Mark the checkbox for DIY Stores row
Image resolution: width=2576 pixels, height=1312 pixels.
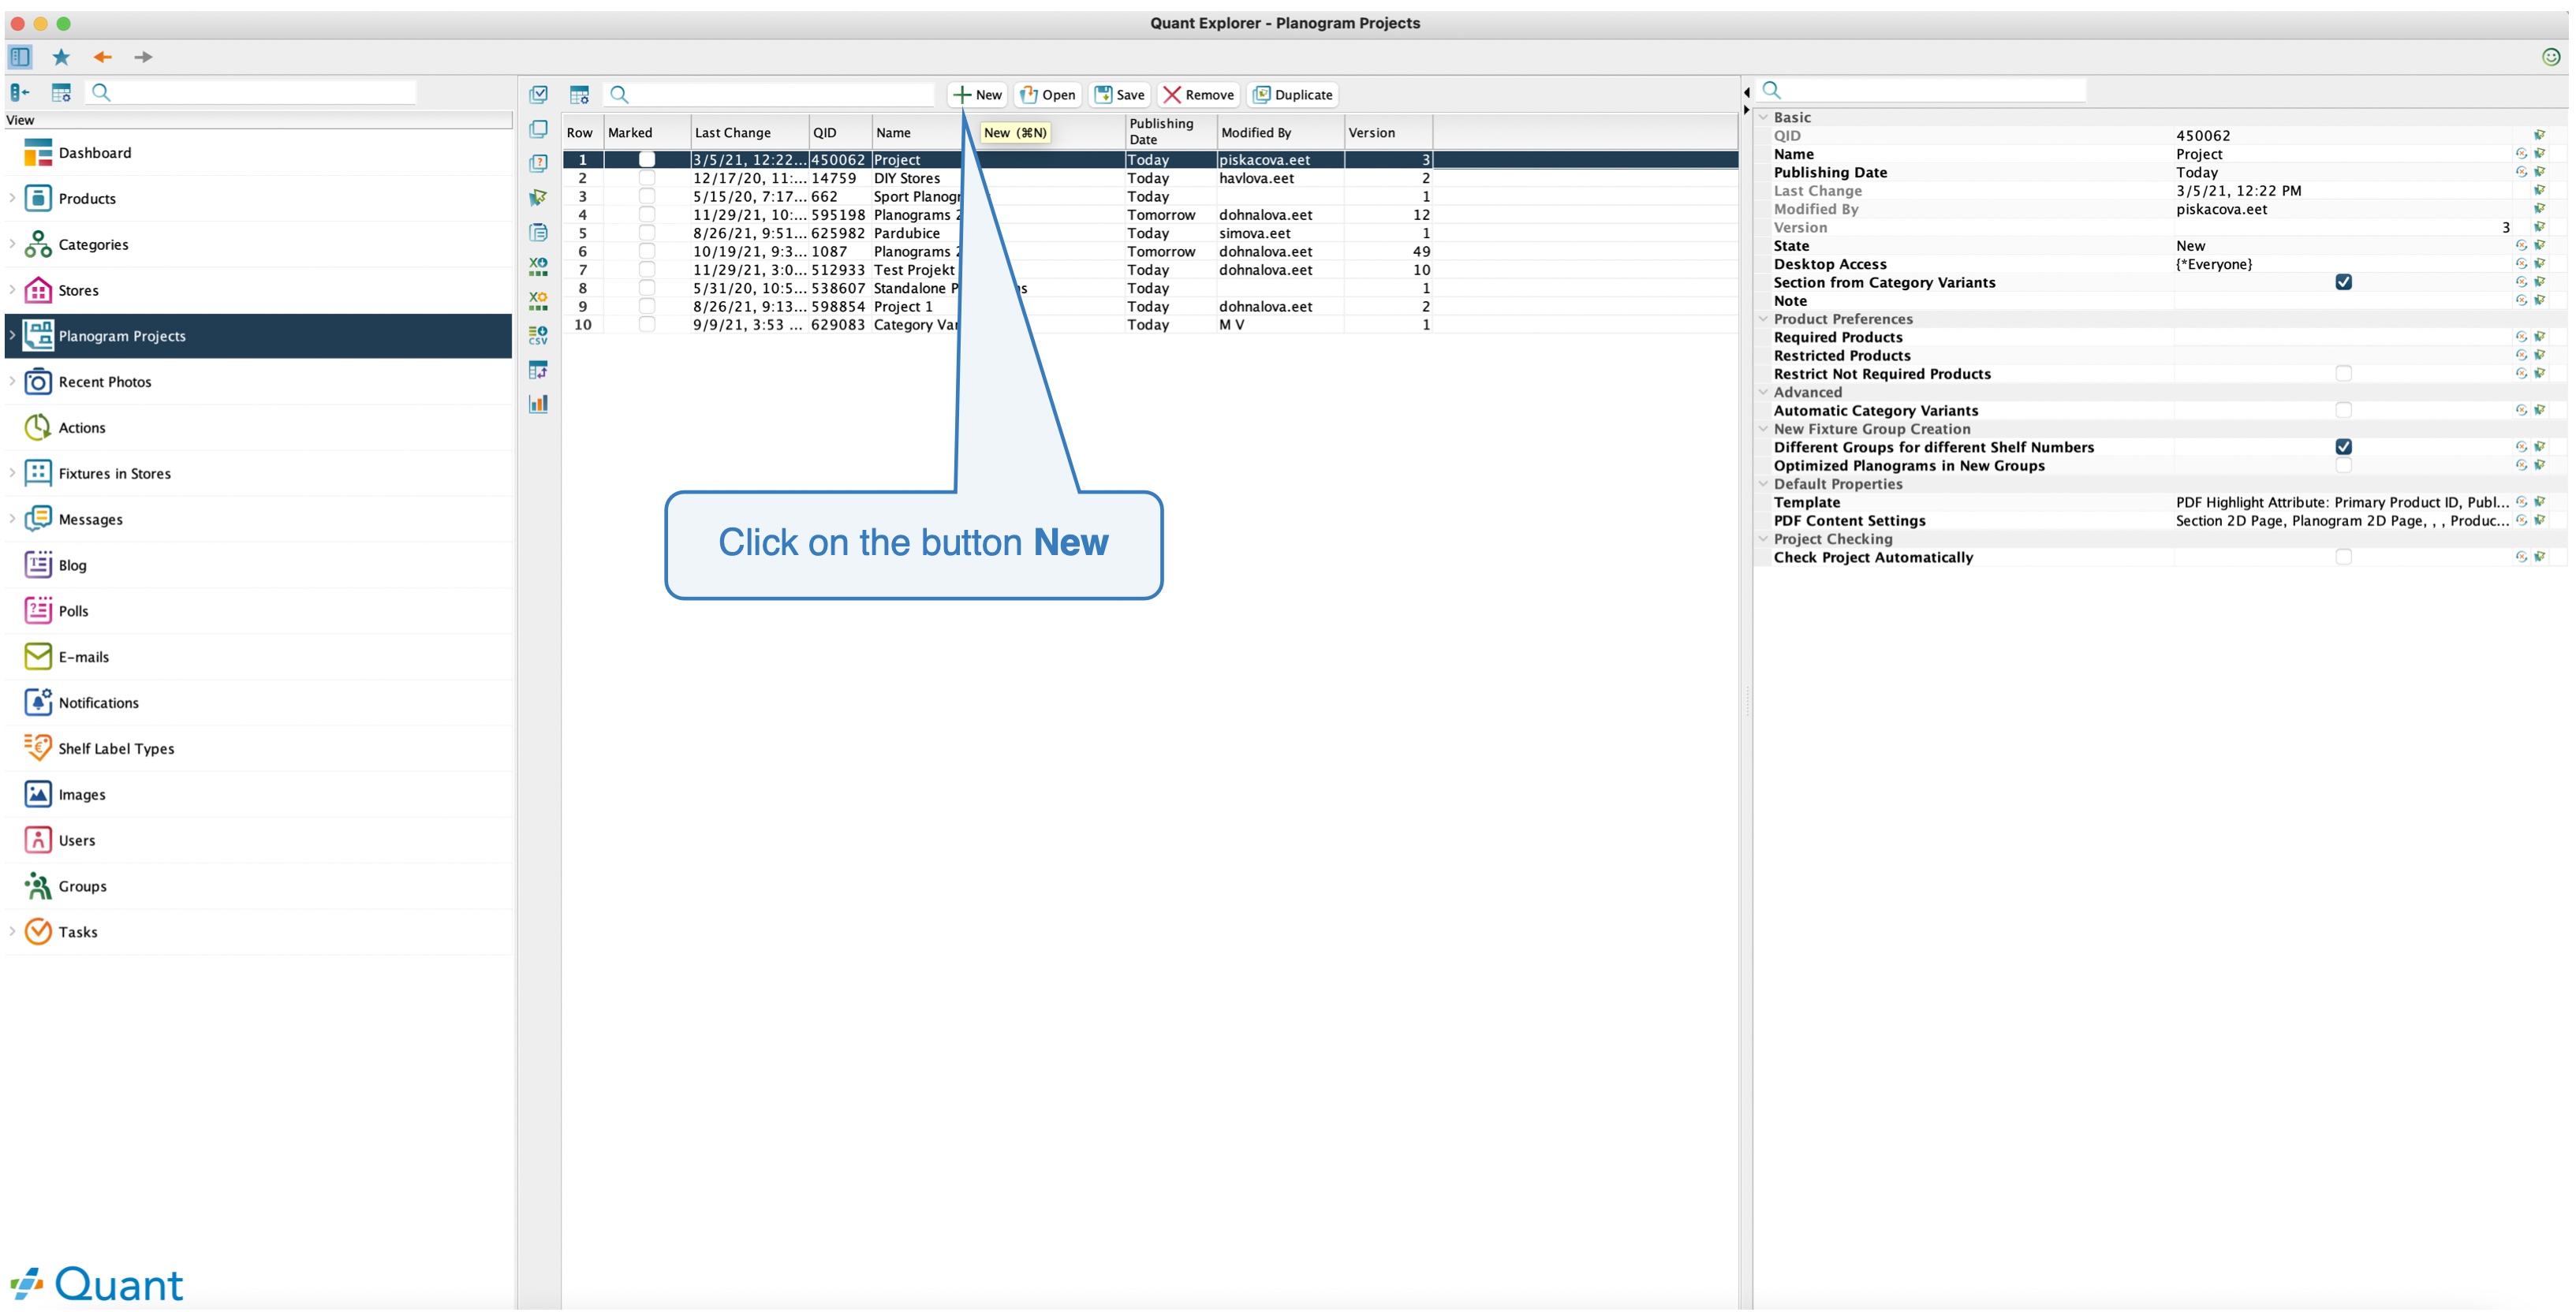[647, 178]
